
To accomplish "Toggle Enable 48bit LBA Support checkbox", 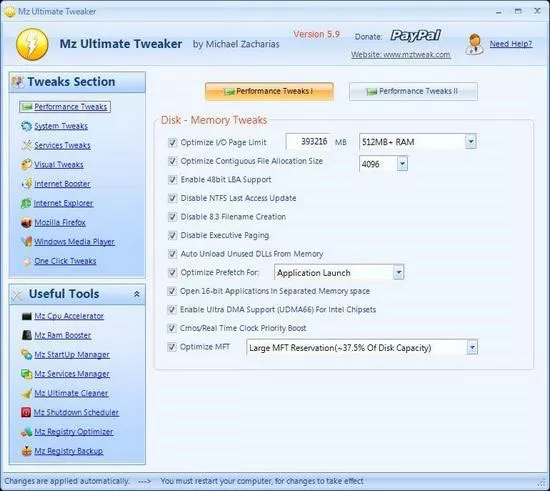I will pyautogui.click(x=172, y=180).
